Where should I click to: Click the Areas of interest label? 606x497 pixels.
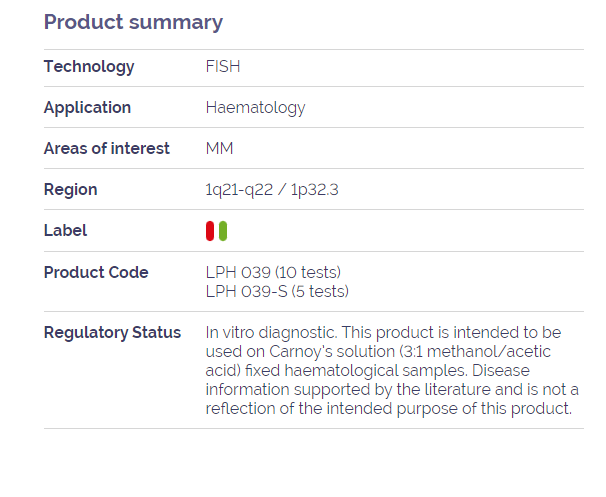coord(107,148)
